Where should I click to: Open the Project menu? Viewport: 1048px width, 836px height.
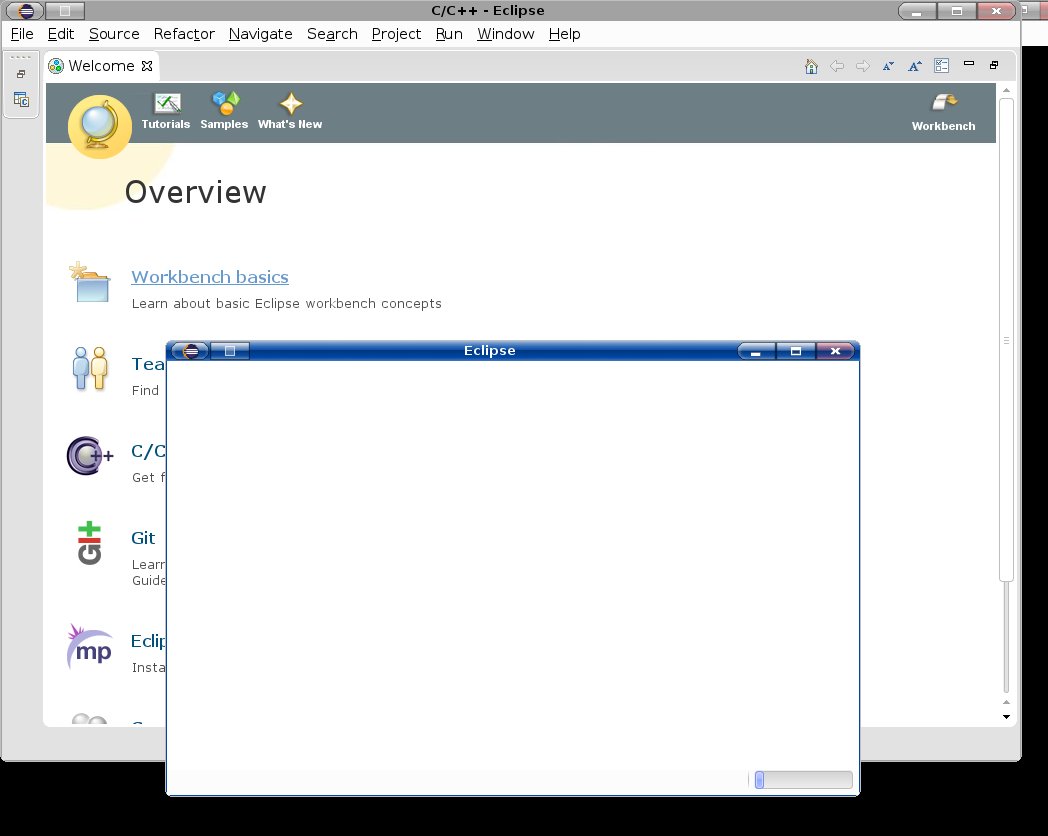(x=396, y=34)
